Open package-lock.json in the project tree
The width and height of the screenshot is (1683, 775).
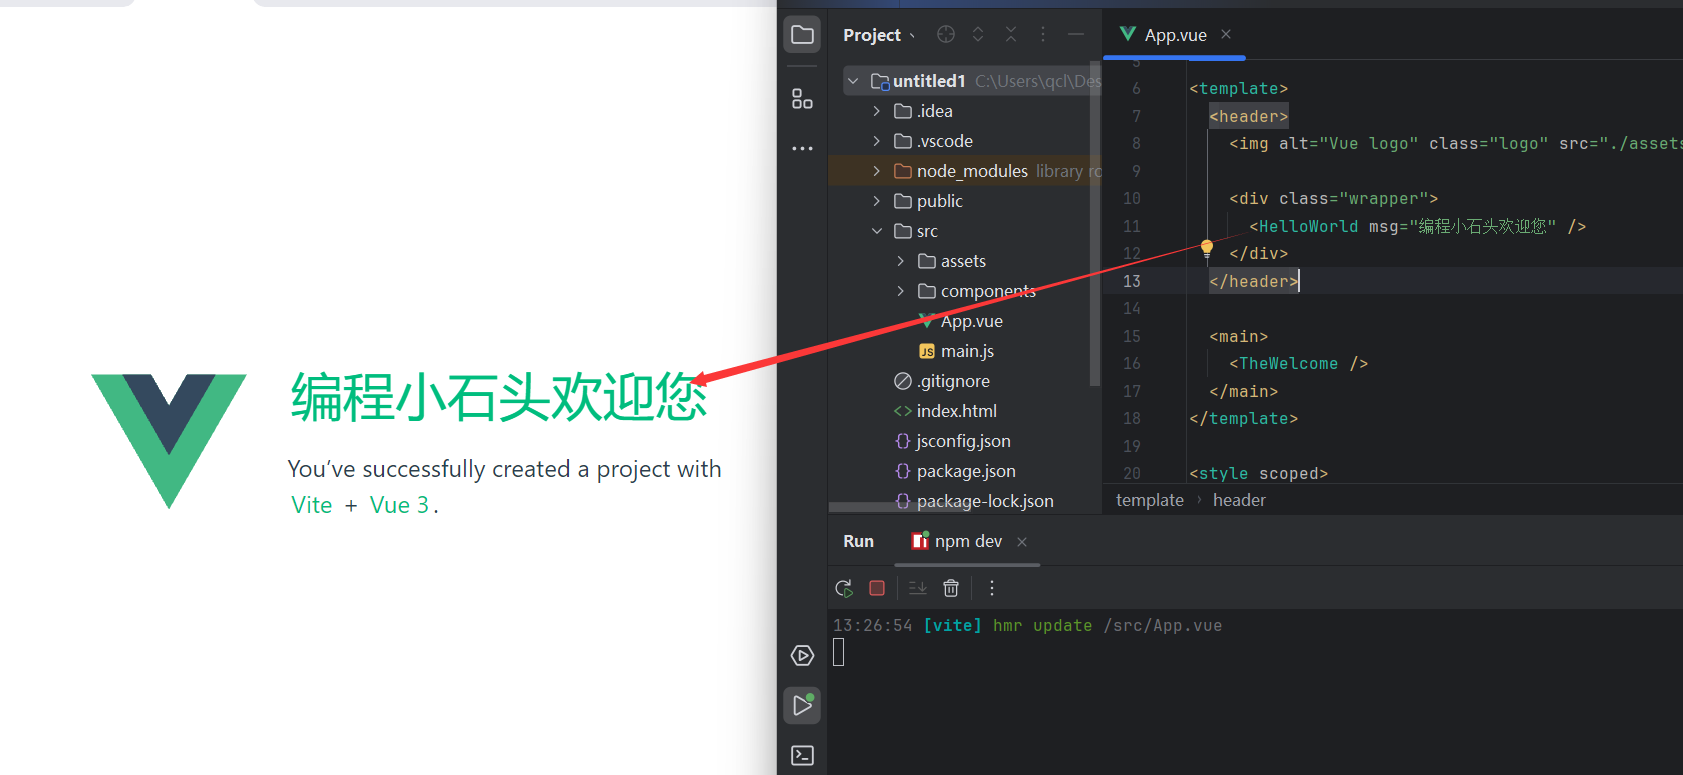(x=974, y=501)
